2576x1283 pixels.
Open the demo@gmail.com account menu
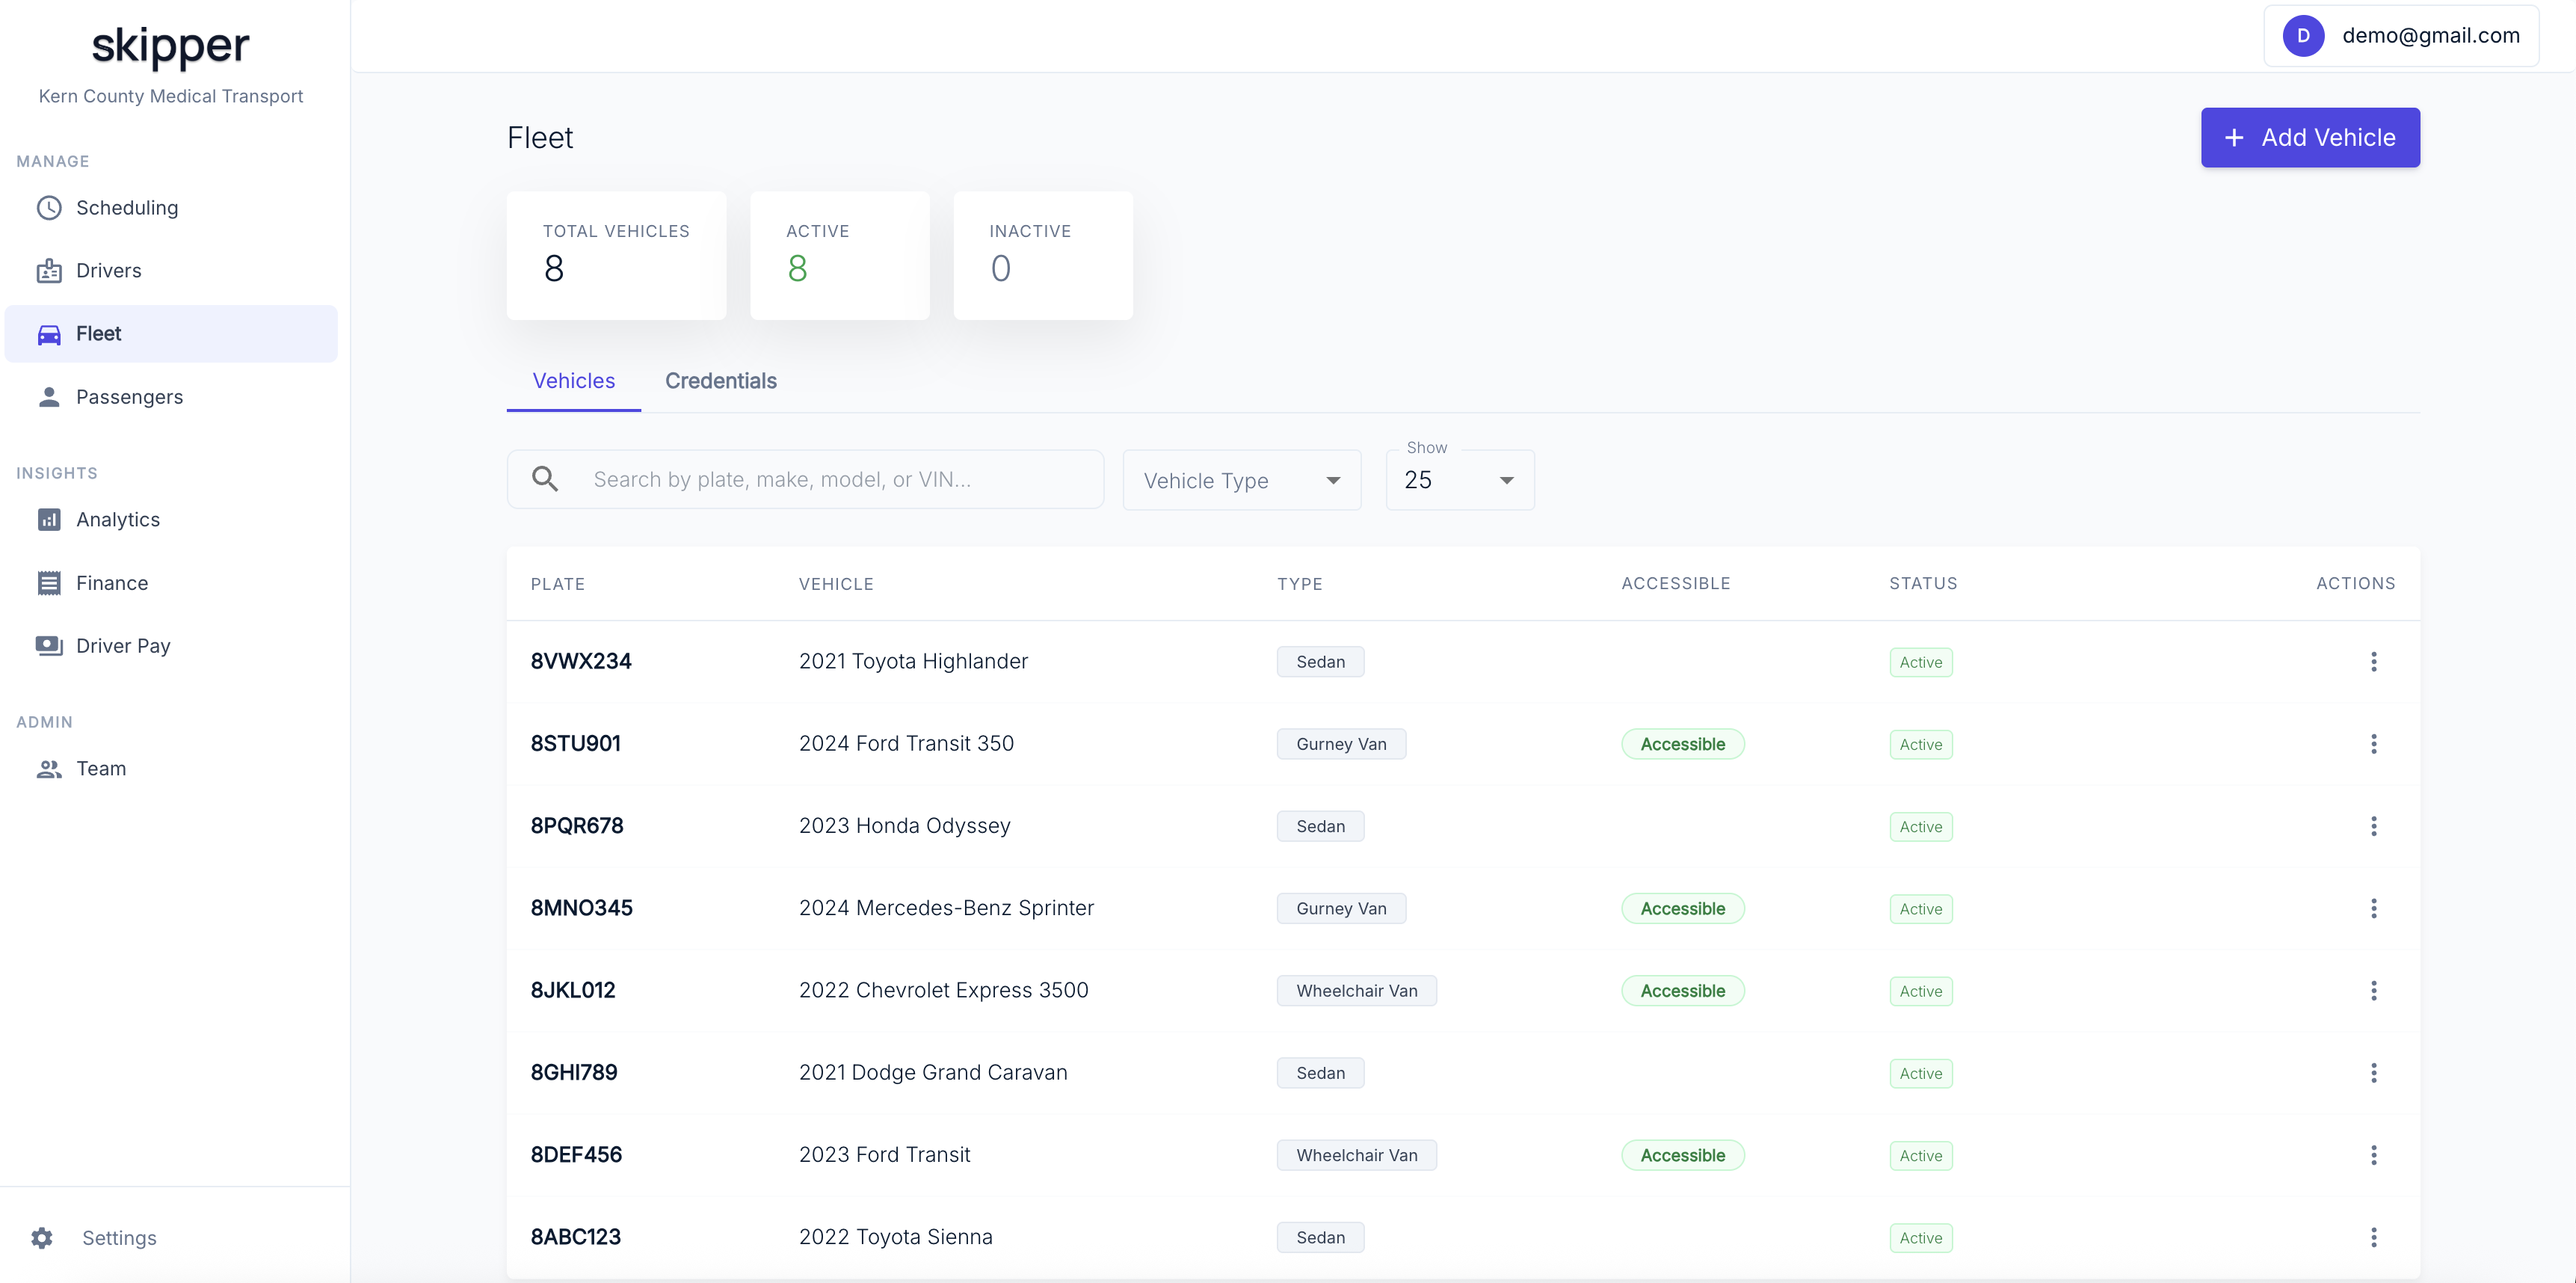2401,36
